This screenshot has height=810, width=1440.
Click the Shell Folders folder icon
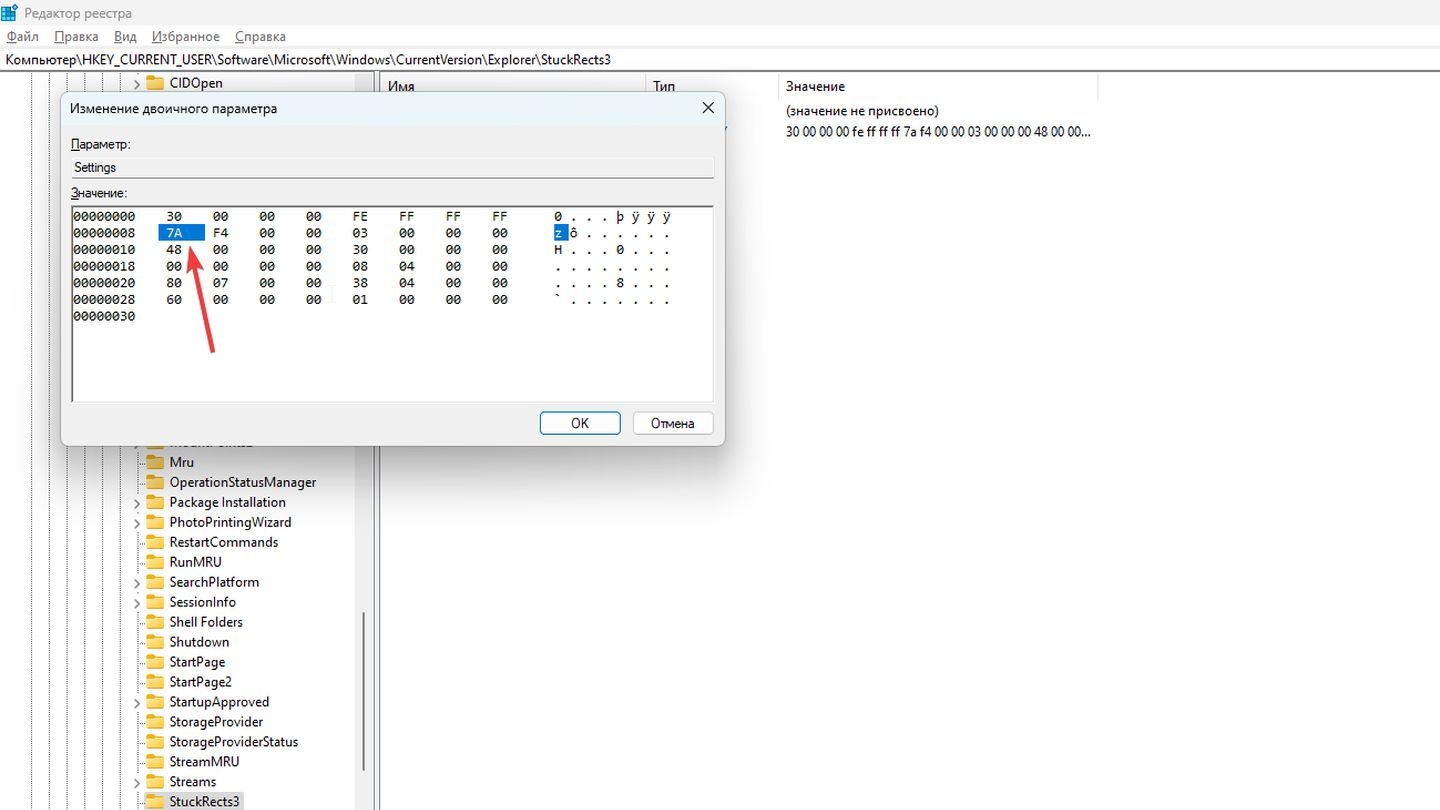click(x=154, y=622)
